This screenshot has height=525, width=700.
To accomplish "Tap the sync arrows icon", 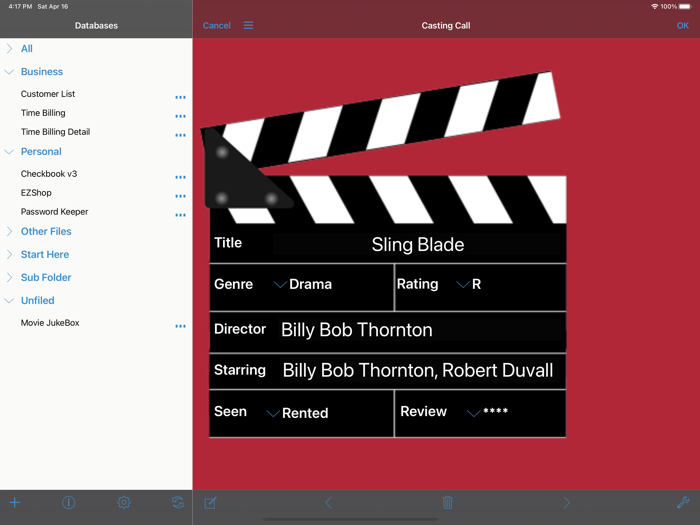I will tap(178, 503).
